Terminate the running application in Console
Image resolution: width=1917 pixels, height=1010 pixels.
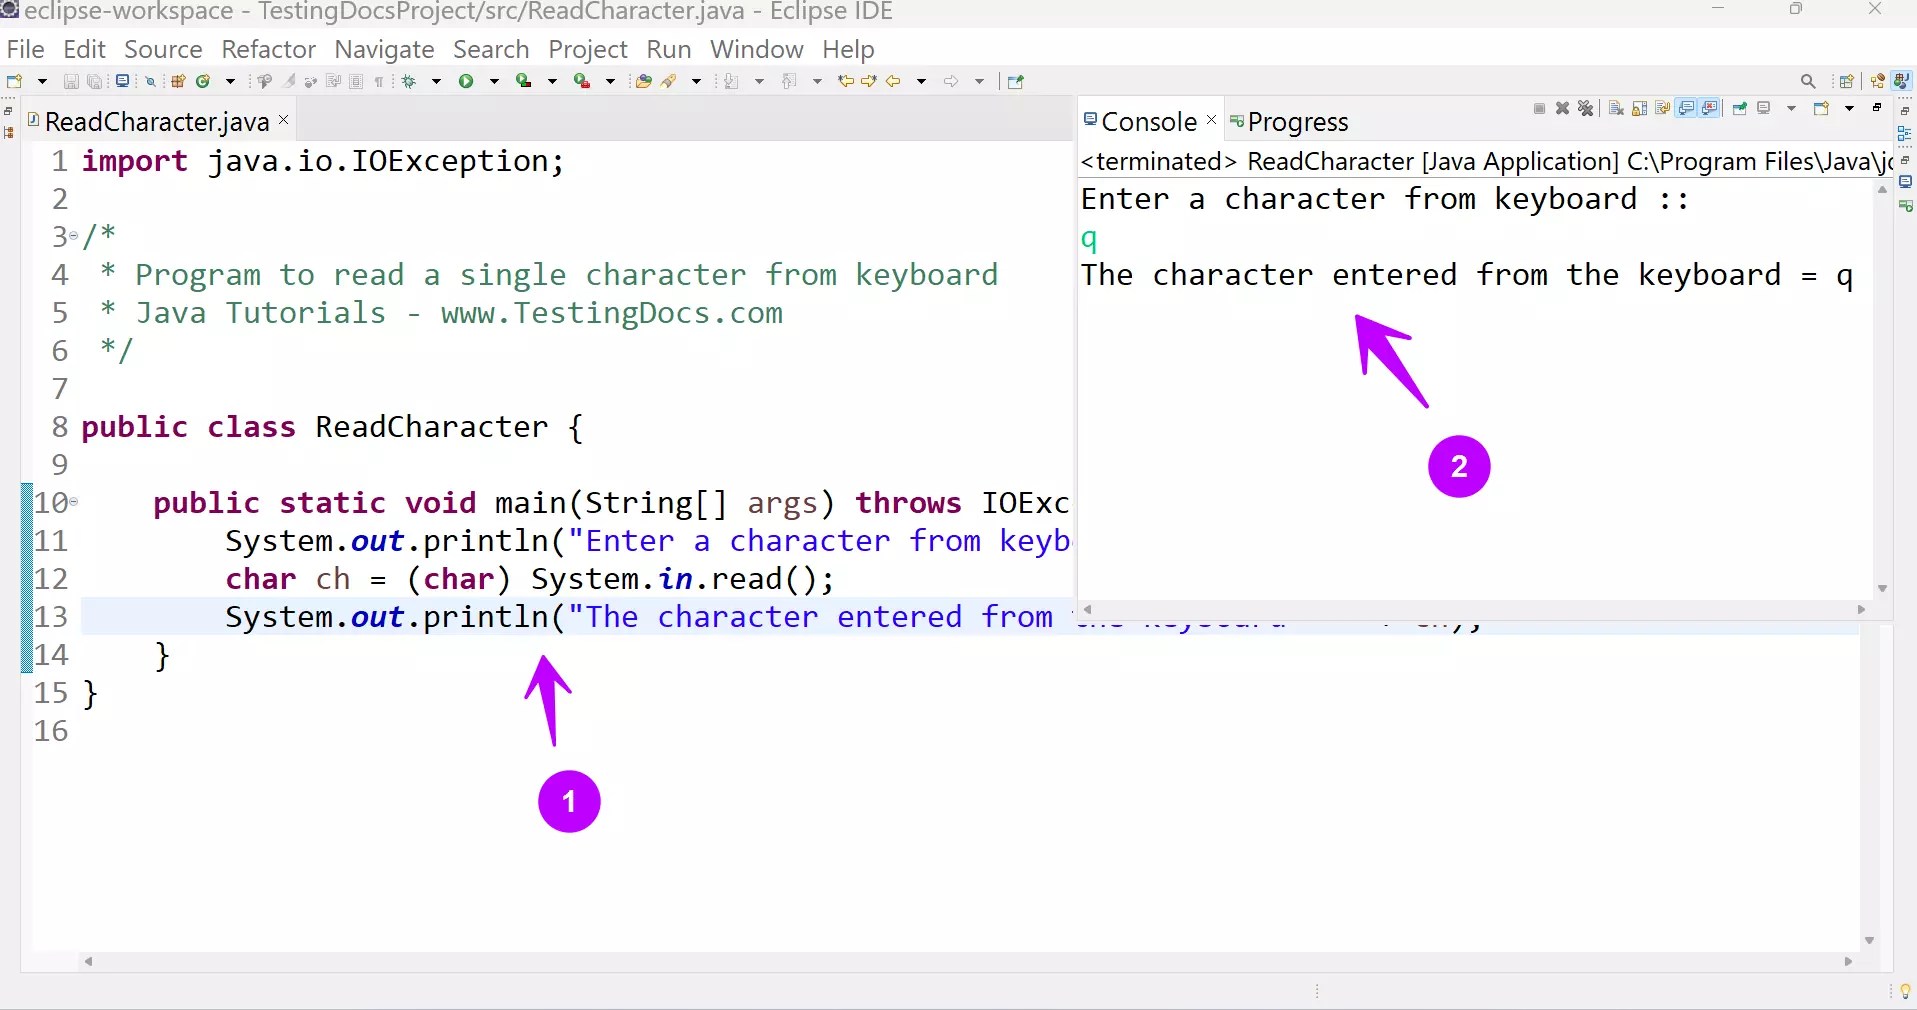coord(1540,108)
